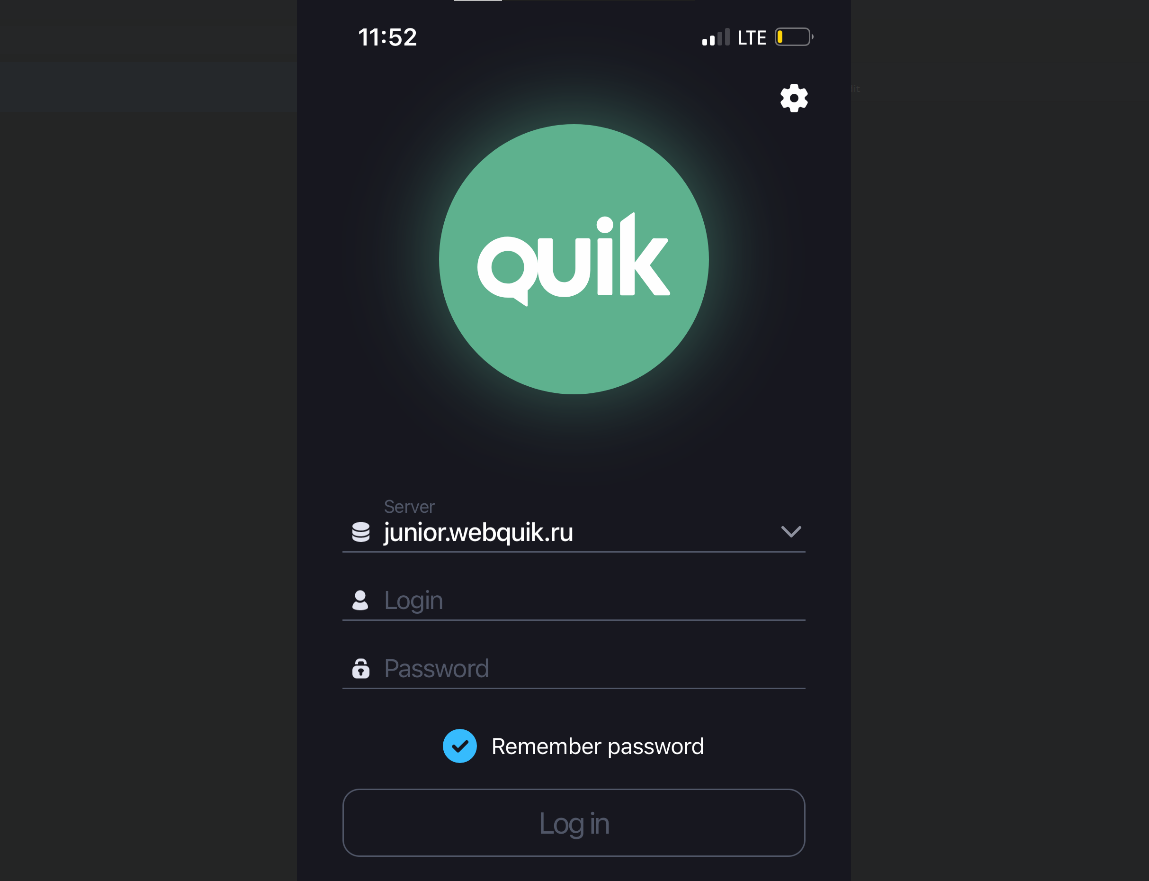Uncheck the Remember password checkbox

[460, 746]
